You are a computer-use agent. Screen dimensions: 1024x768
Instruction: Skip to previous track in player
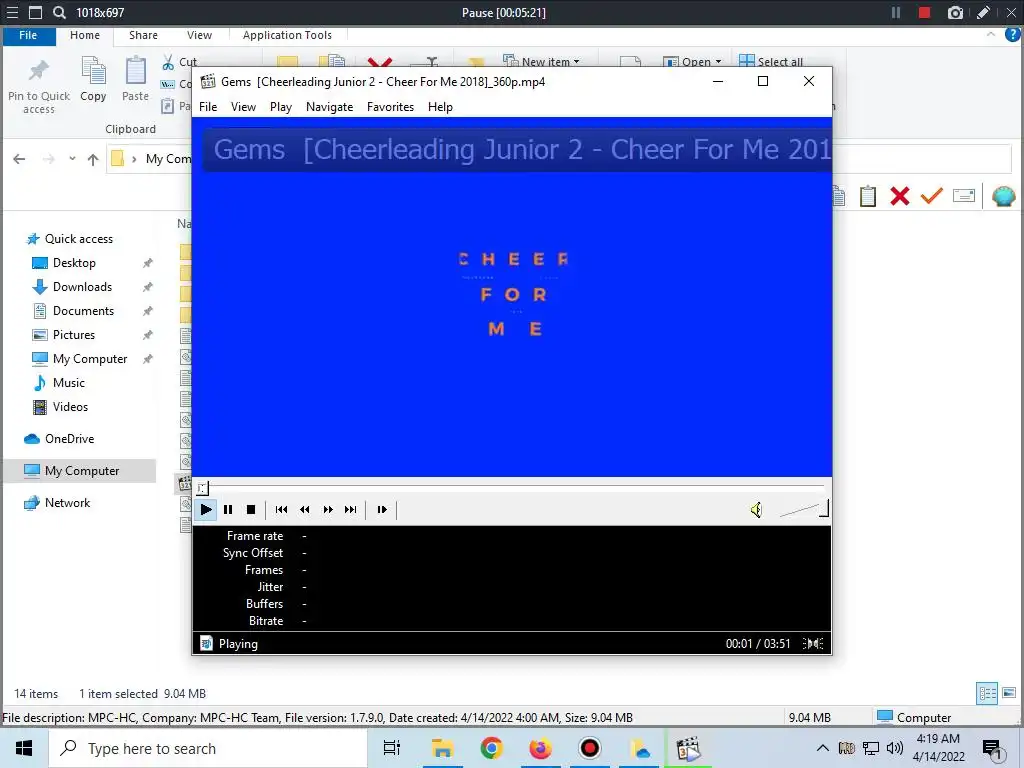click(x=281, y=509)
